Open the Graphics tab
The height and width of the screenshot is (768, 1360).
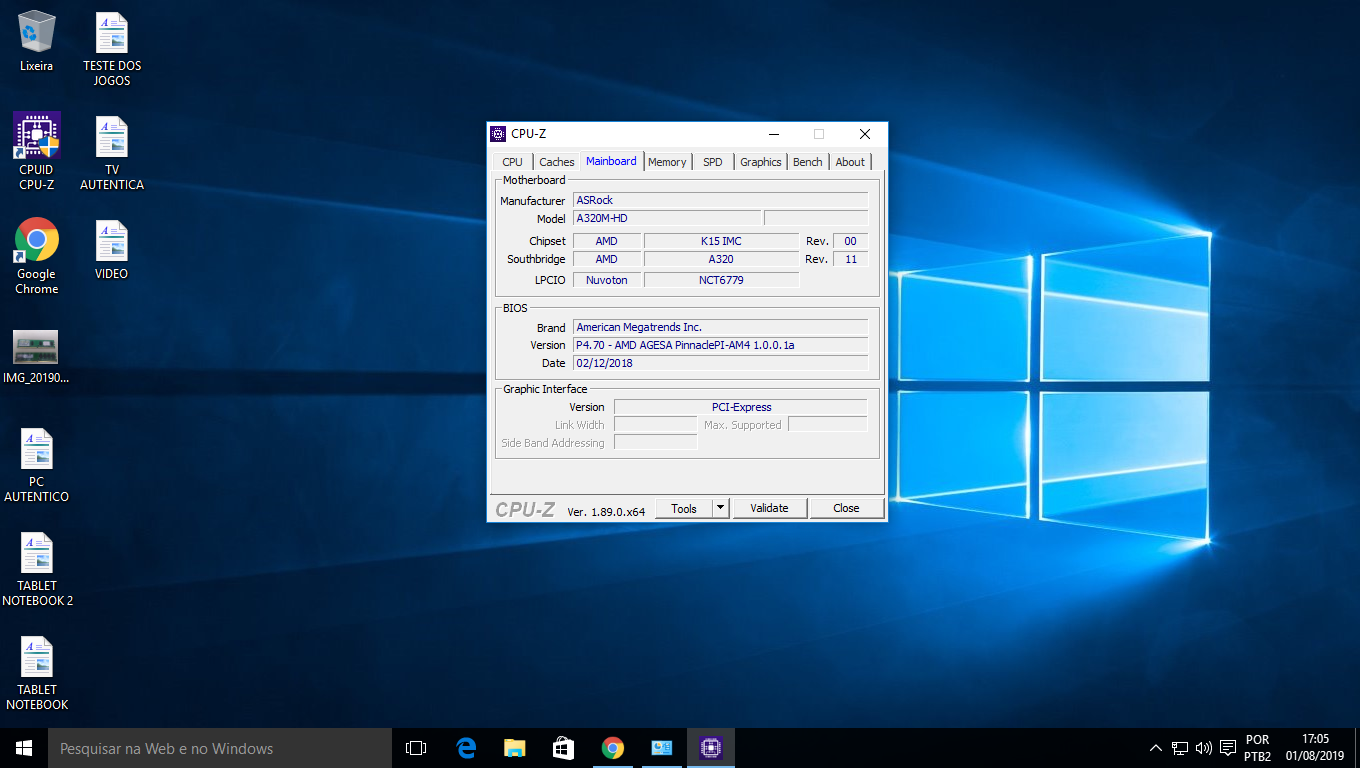point(760,162)
